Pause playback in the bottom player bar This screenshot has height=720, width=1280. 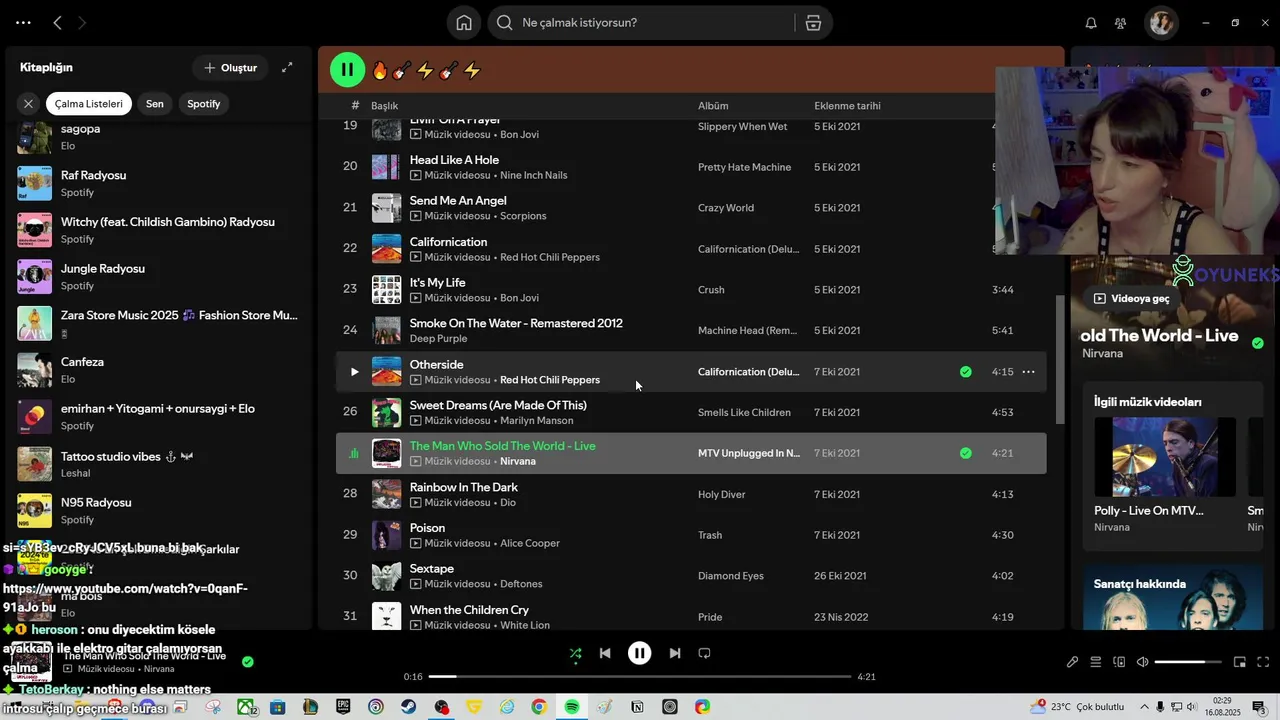[640, 653]
